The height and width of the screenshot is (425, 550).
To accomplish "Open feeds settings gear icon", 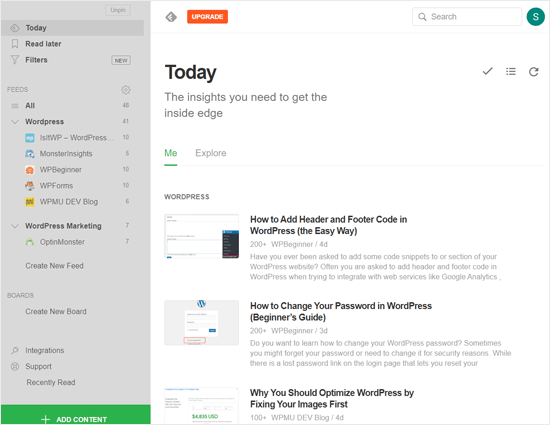I will [126, 90].
